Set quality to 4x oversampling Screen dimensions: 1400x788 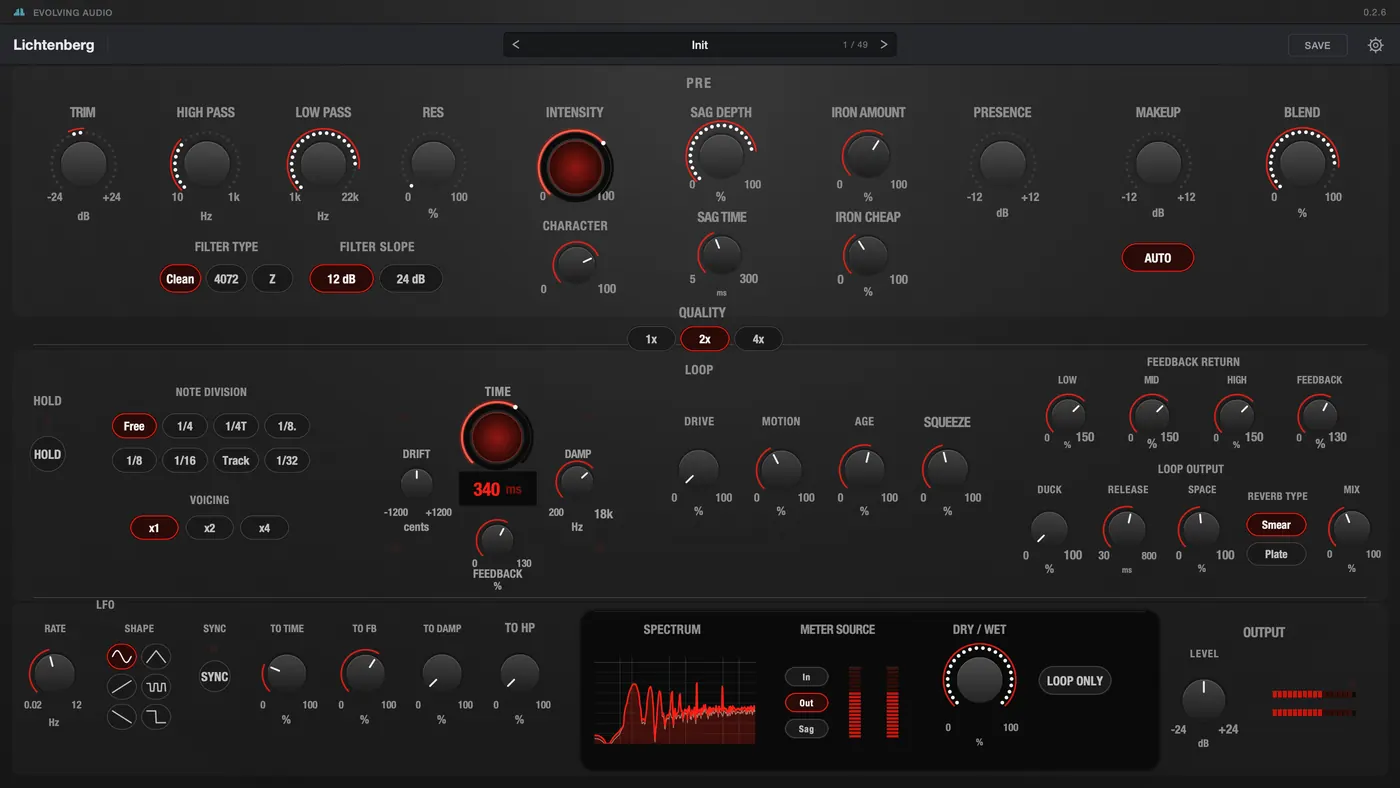click(758, 339)
